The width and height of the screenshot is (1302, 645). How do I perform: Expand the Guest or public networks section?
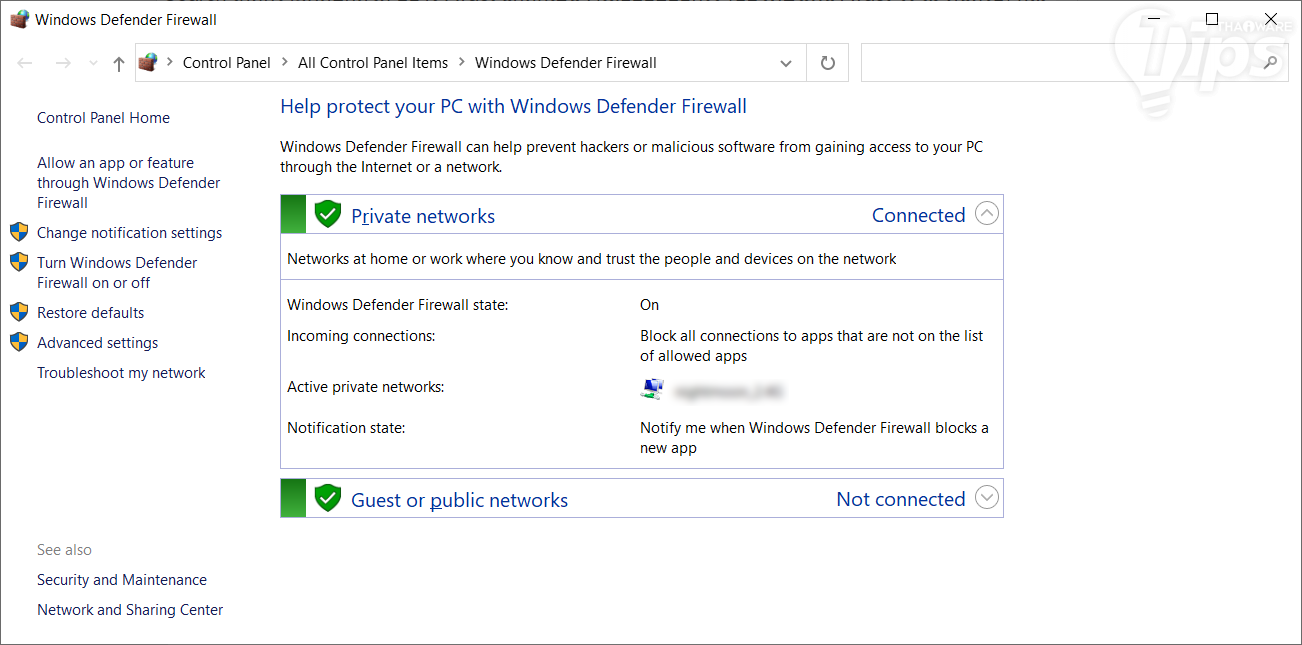pyautogui.click(x=987, y=498)
